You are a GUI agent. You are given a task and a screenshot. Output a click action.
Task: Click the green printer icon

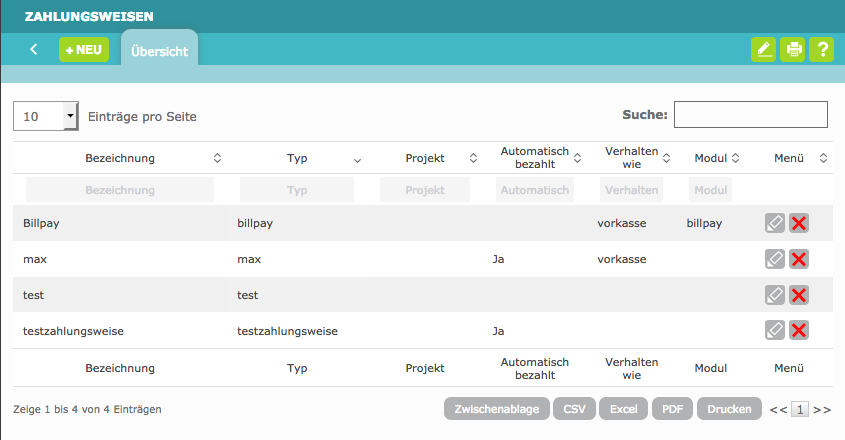(793, 49)
